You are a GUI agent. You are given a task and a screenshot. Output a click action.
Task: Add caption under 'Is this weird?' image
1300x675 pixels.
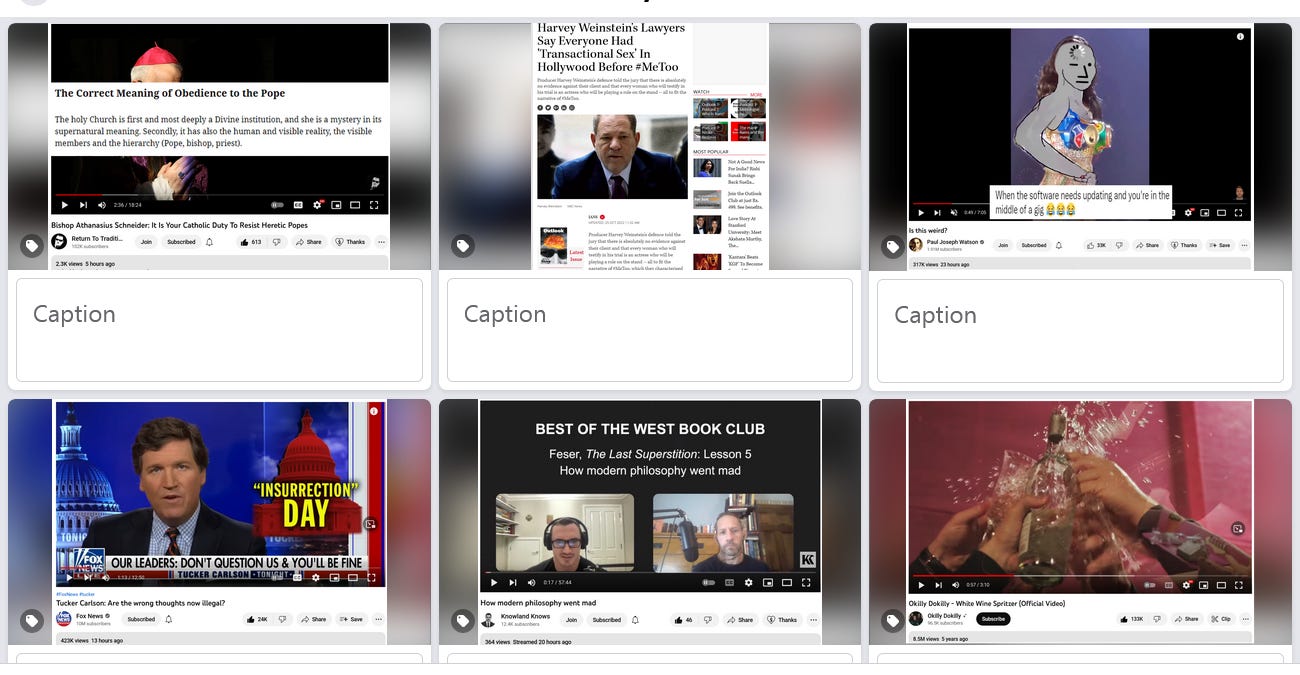coord(1080,330)
